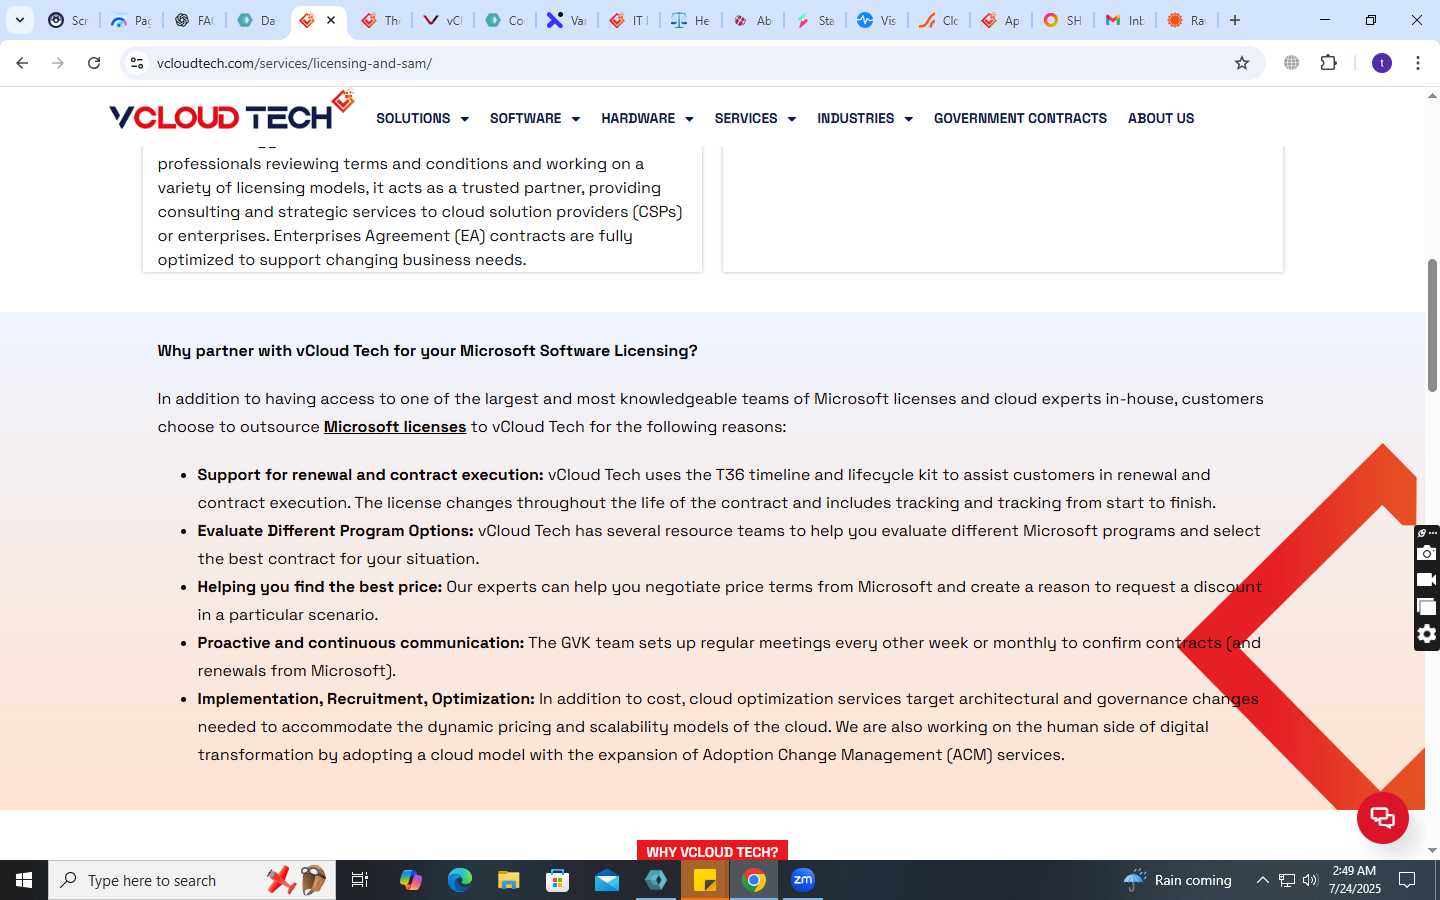Viewport: 1440px width, 900px height.
Task: Open File Explorer from the taskbar
Action: (509, 880)
